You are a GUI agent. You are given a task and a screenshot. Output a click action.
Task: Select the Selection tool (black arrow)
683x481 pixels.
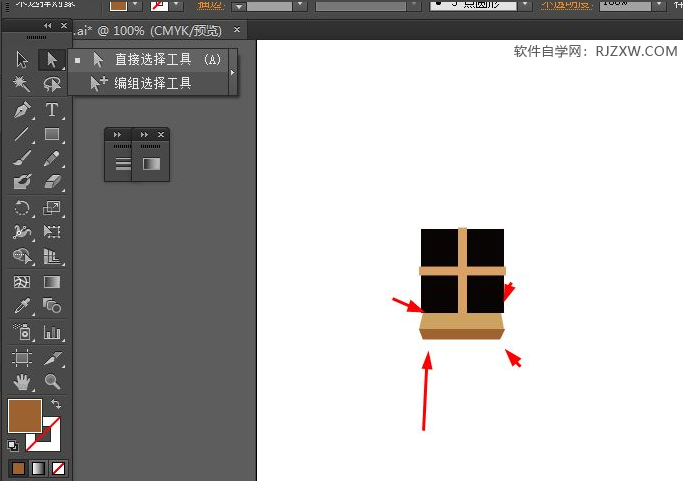click(22, 60)
